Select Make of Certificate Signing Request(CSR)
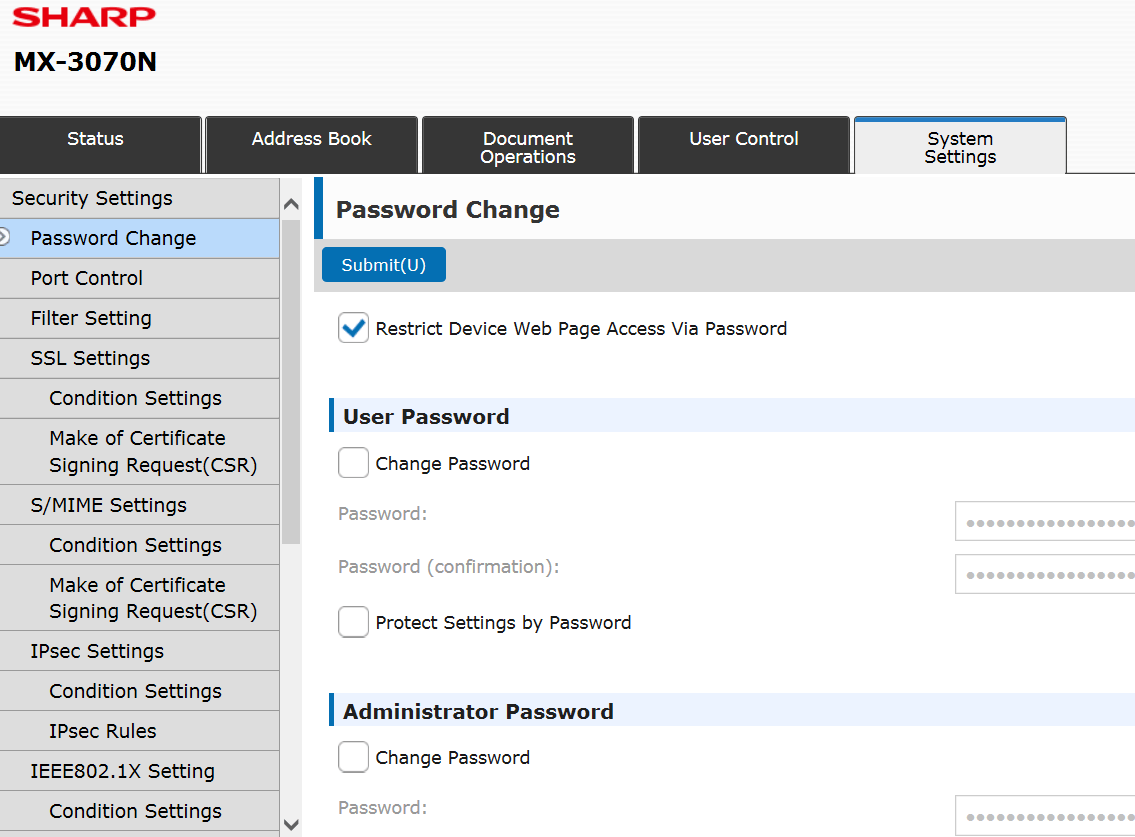Screen dimensions: 1135x837 [137, 451]
